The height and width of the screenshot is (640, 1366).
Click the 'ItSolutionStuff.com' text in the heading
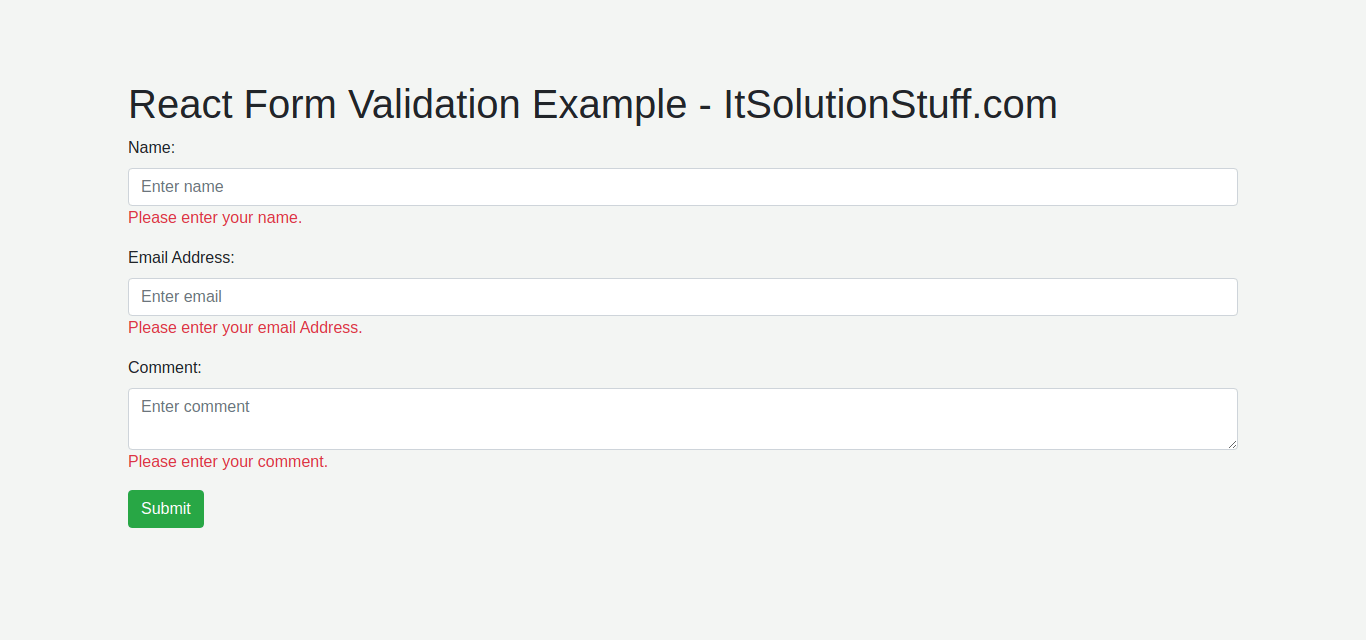coord(889,104)
